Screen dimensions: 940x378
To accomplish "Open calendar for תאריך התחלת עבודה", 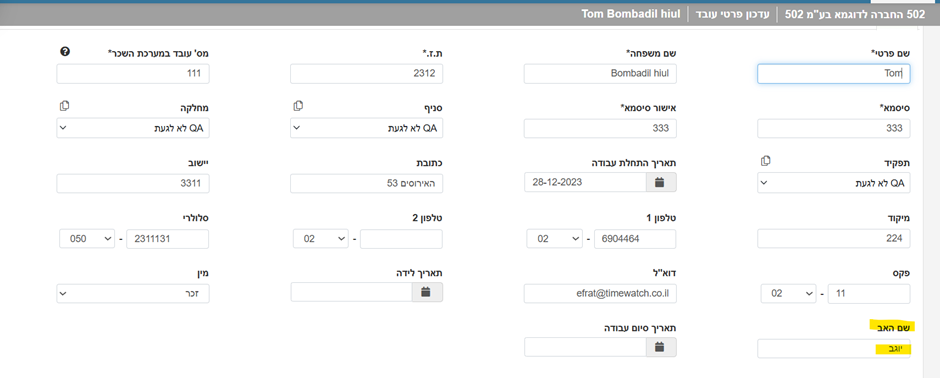I will point(661,183).
